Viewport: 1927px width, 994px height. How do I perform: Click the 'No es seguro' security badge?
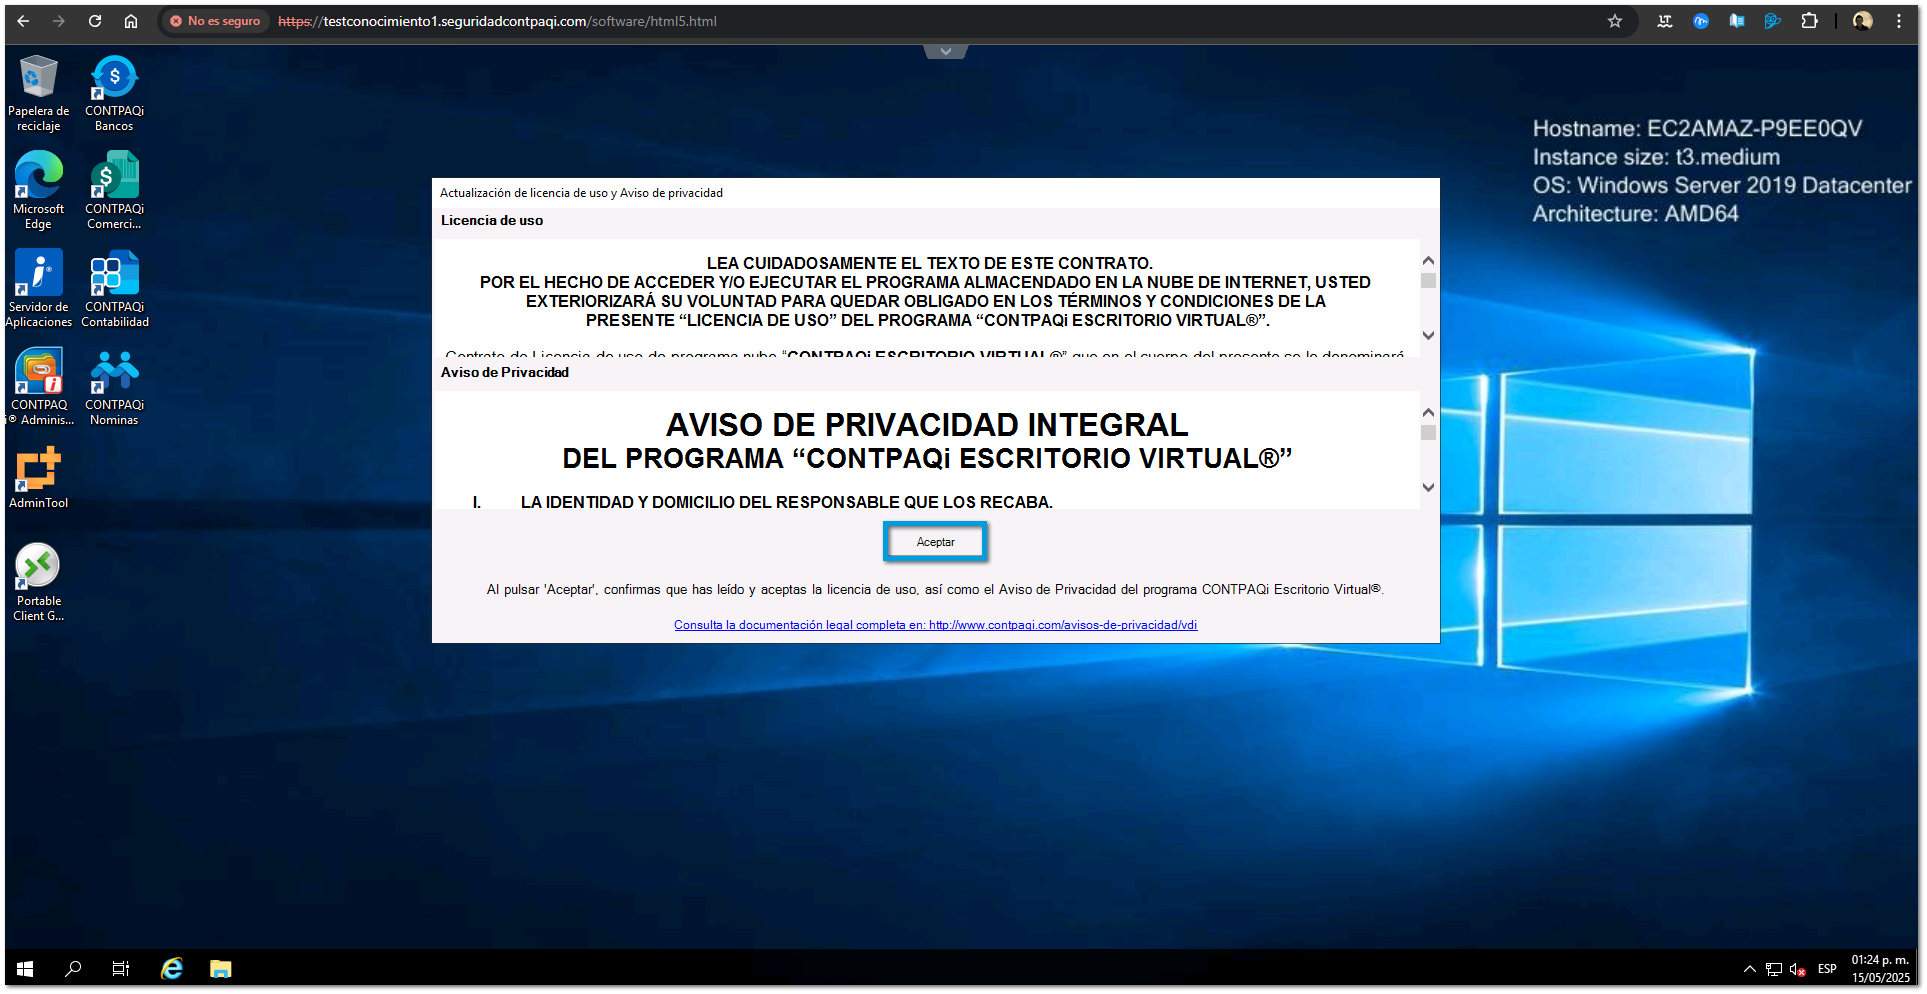[x=215, y=21]
